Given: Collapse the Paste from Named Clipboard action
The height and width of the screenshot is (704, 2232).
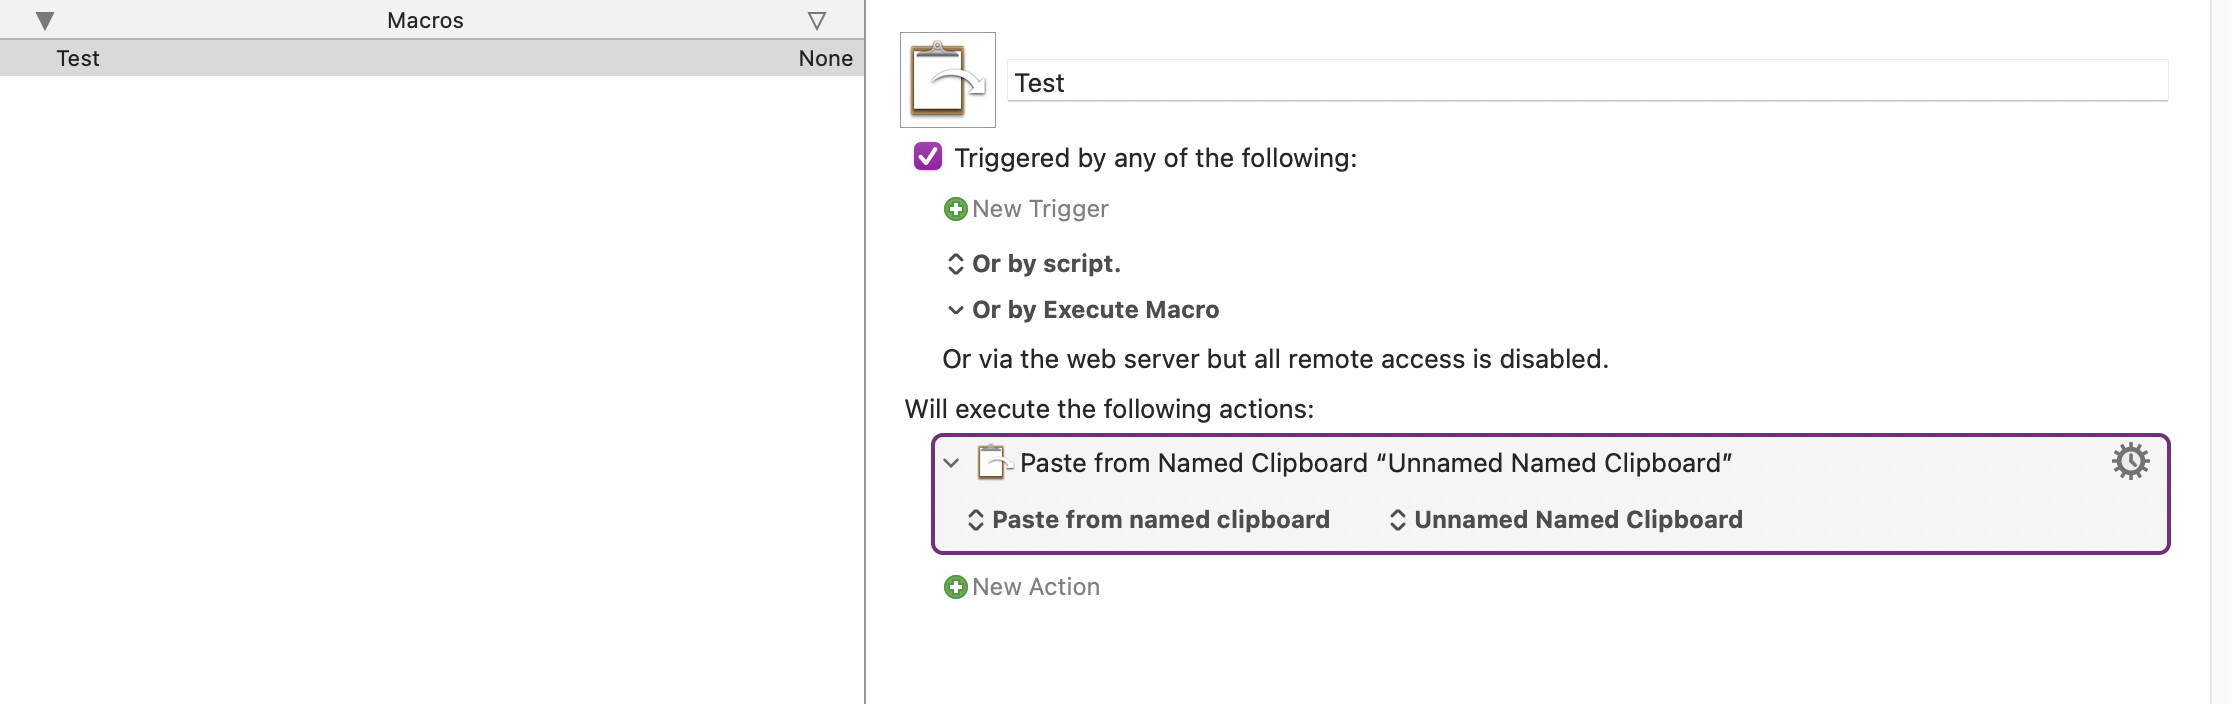Looking at the screenshot, I should [x=951, y=463].
